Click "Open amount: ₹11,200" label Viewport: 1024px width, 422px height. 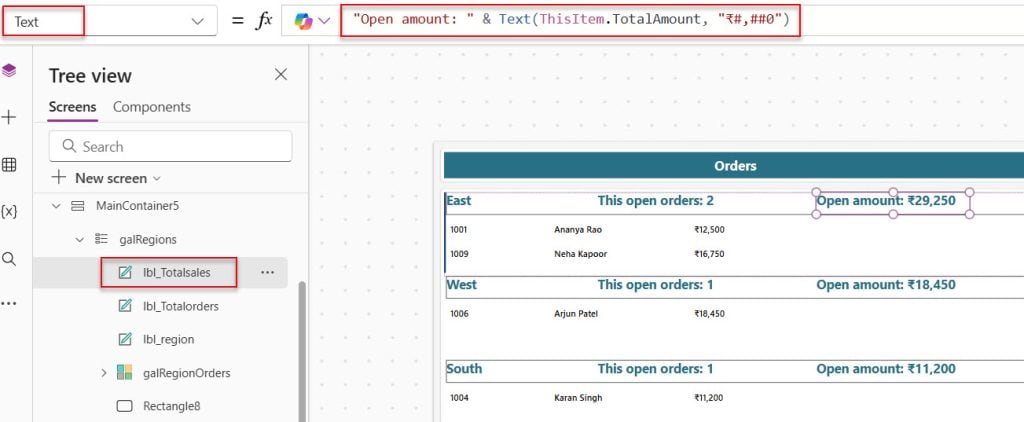click(x=886, y=369)
